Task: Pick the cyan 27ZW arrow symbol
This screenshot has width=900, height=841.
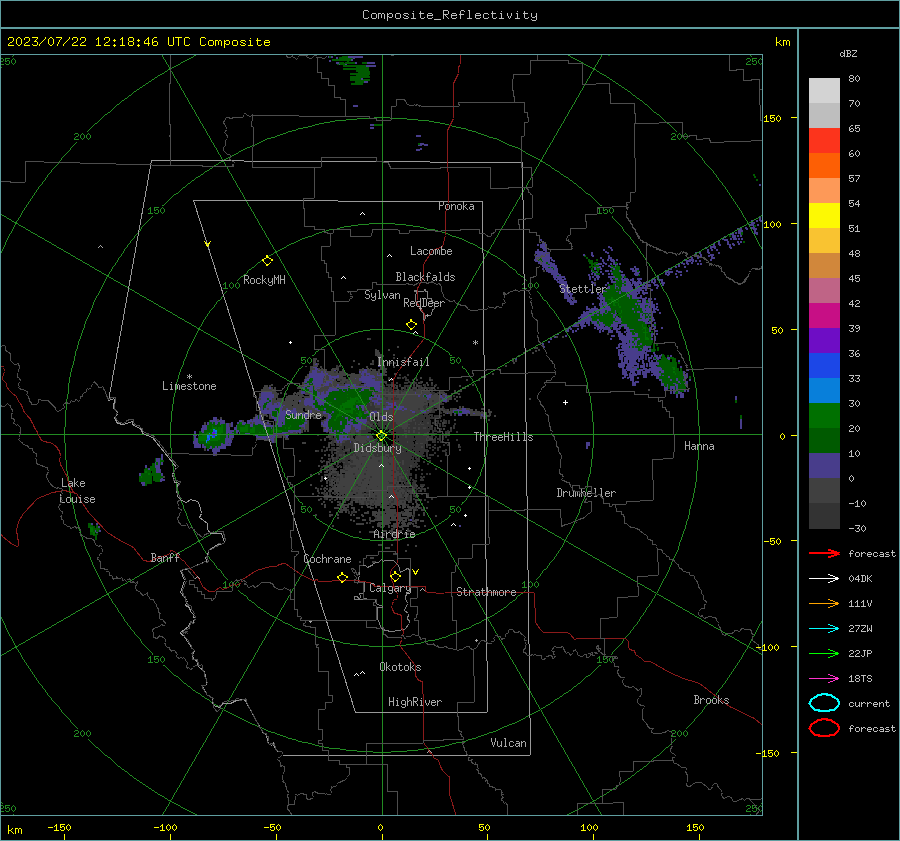Action: [824, 629]
